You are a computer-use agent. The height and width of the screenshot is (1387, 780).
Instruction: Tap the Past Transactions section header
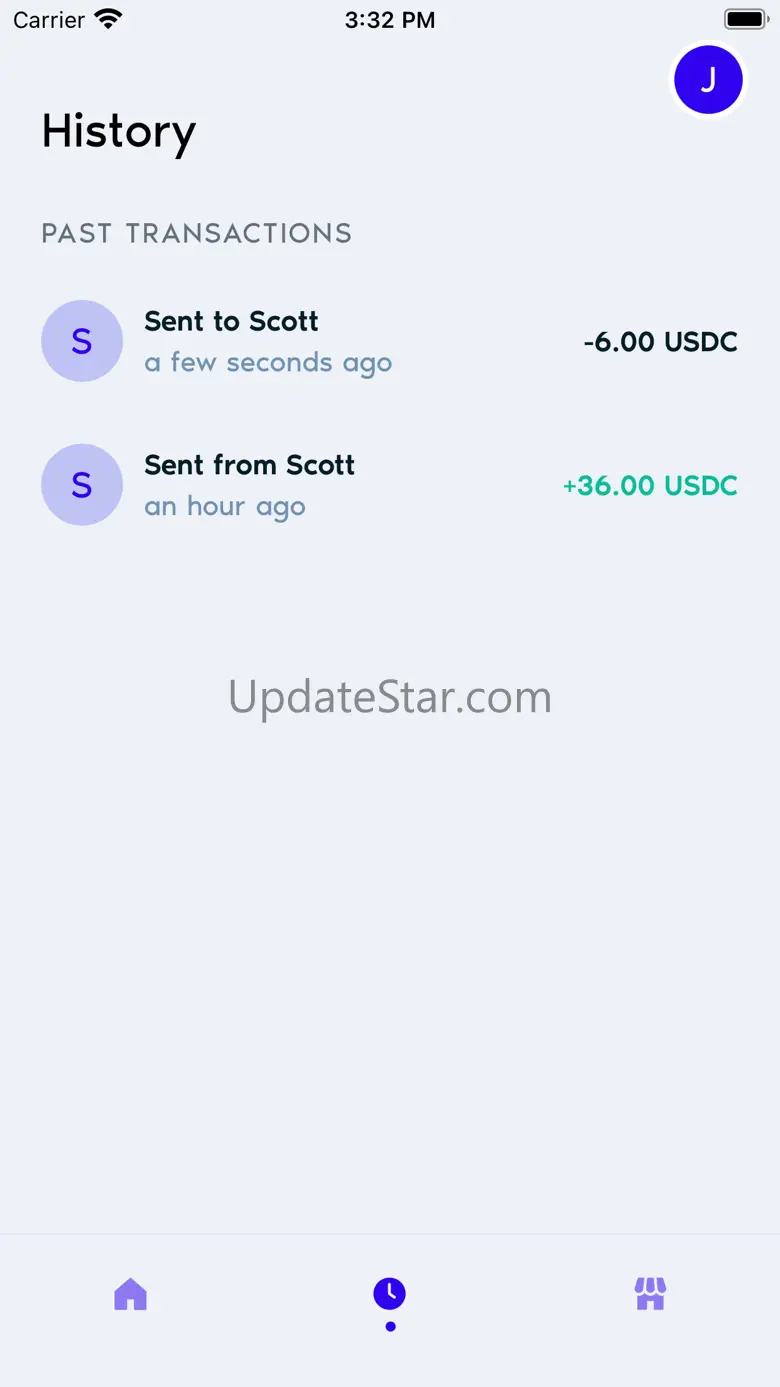point(197,234)
